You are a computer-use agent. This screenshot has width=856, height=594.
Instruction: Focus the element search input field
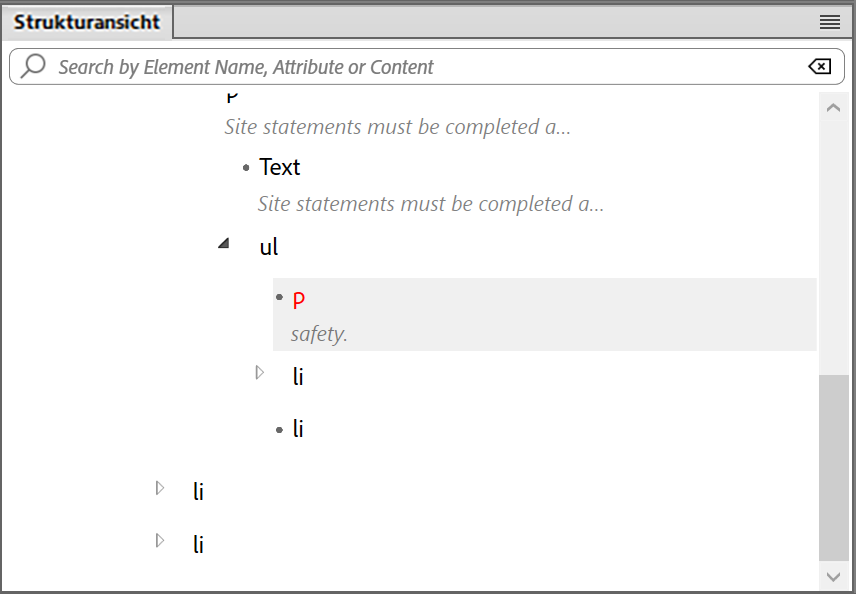(x=420, y=67)
